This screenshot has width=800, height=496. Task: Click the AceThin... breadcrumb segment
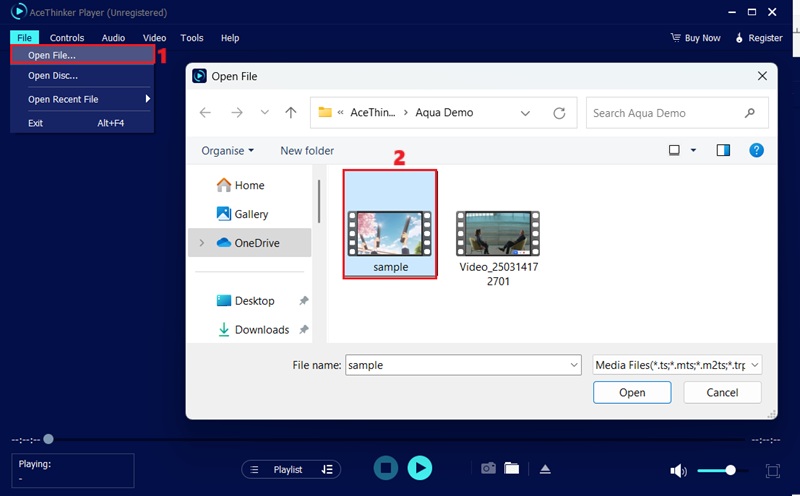(x=372, y=113)
